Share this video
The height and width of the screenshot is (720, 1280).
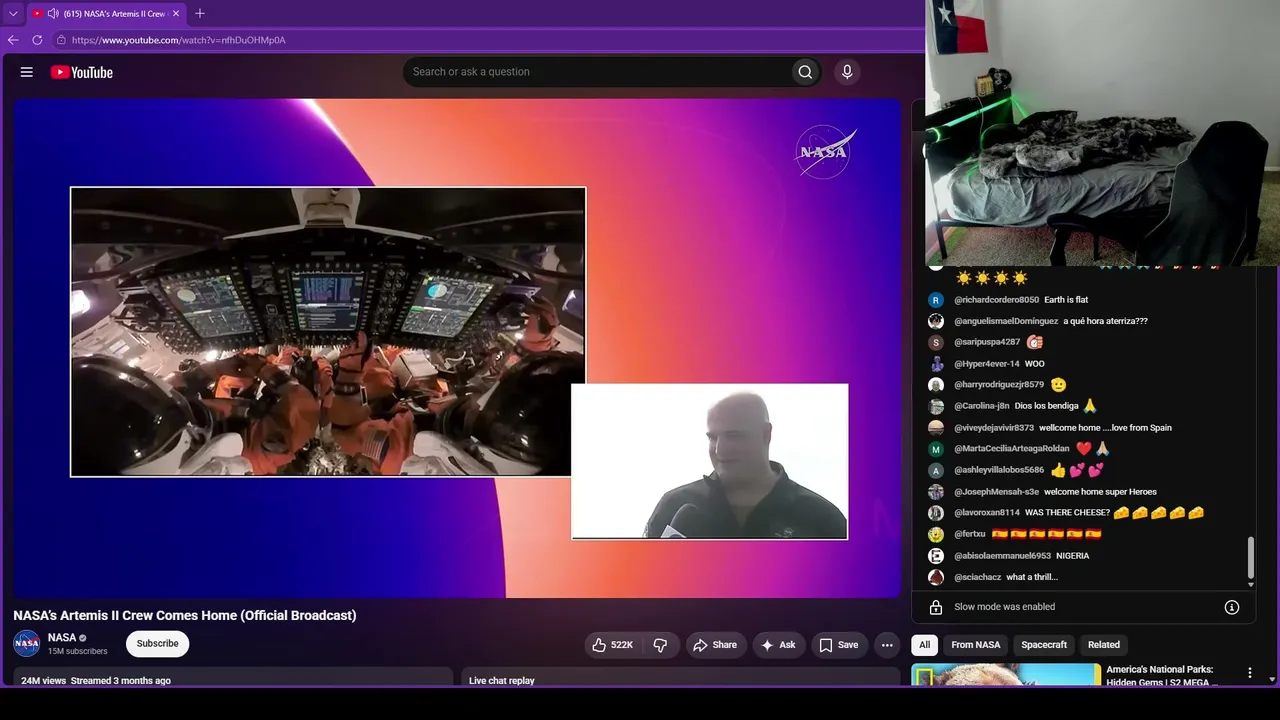715,645
